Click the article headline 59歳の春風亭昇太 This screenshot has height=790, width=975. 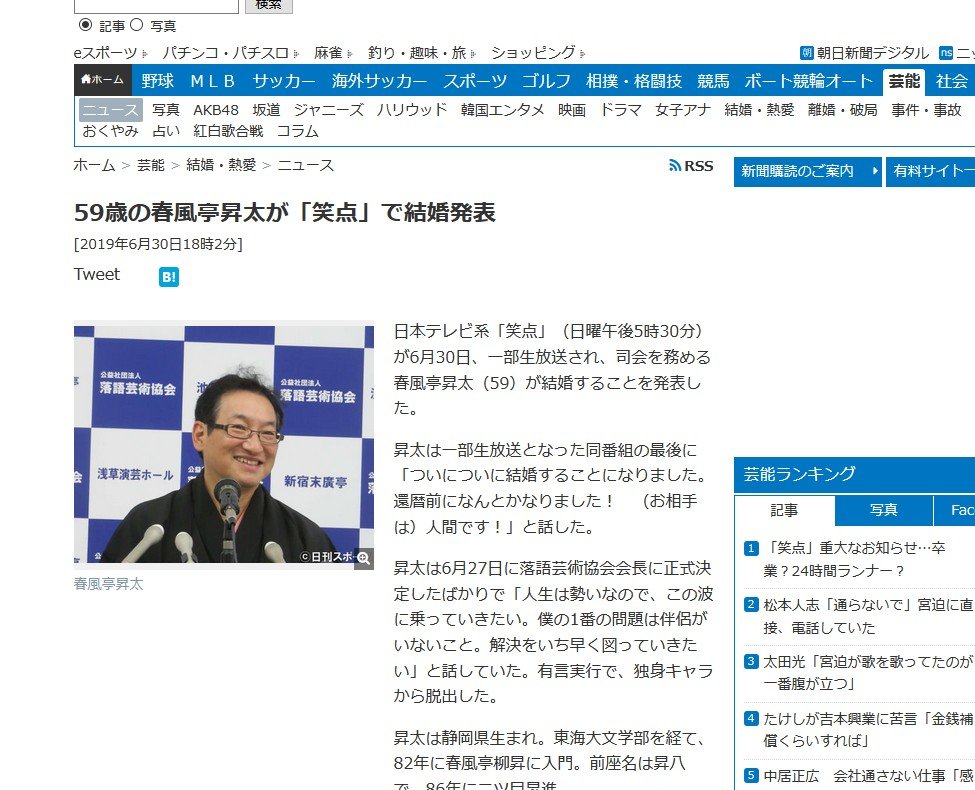point(284,213)
